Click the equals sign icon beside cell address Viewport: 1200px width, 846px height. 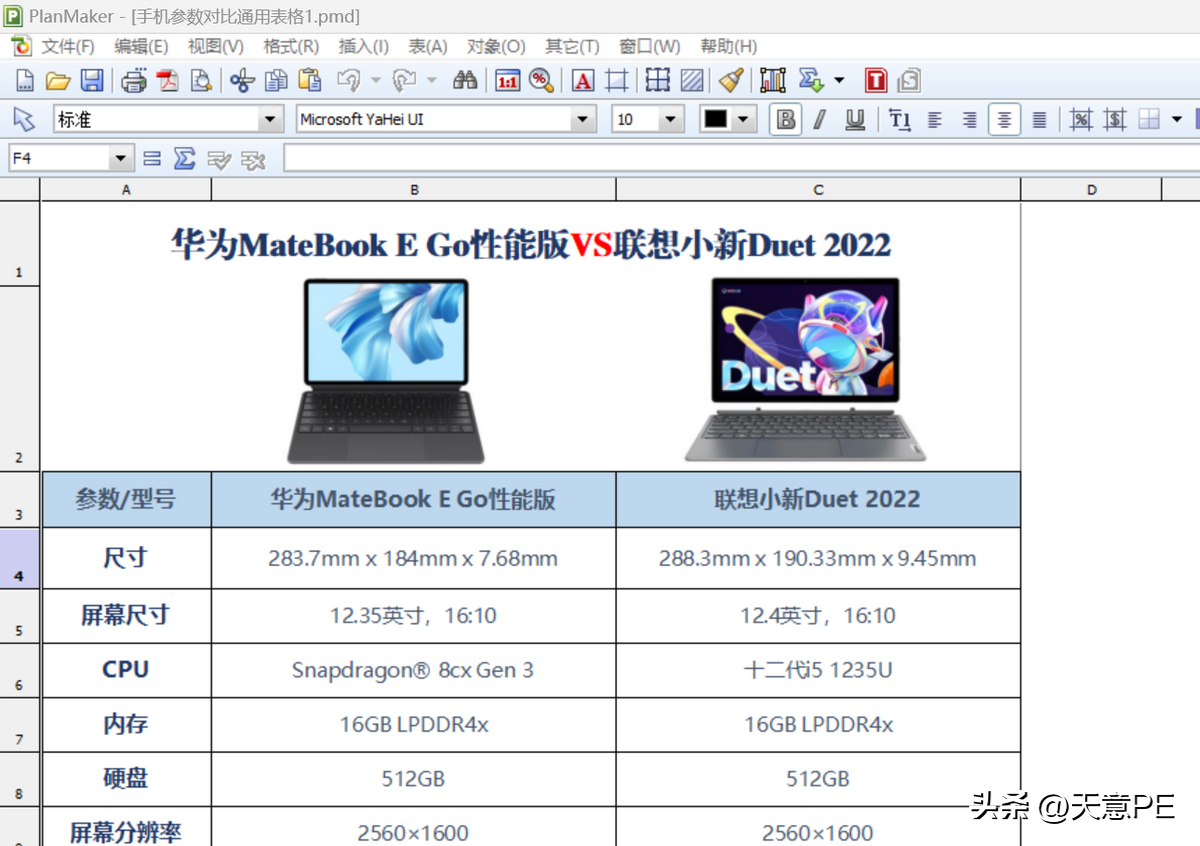[152, 159]
